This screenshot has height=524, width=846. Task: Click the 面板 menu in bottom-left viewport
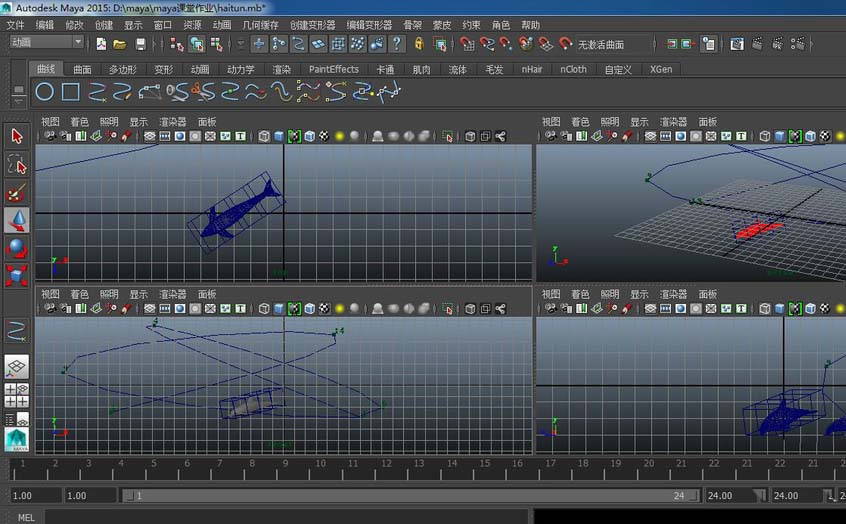(x=207, y=295)
